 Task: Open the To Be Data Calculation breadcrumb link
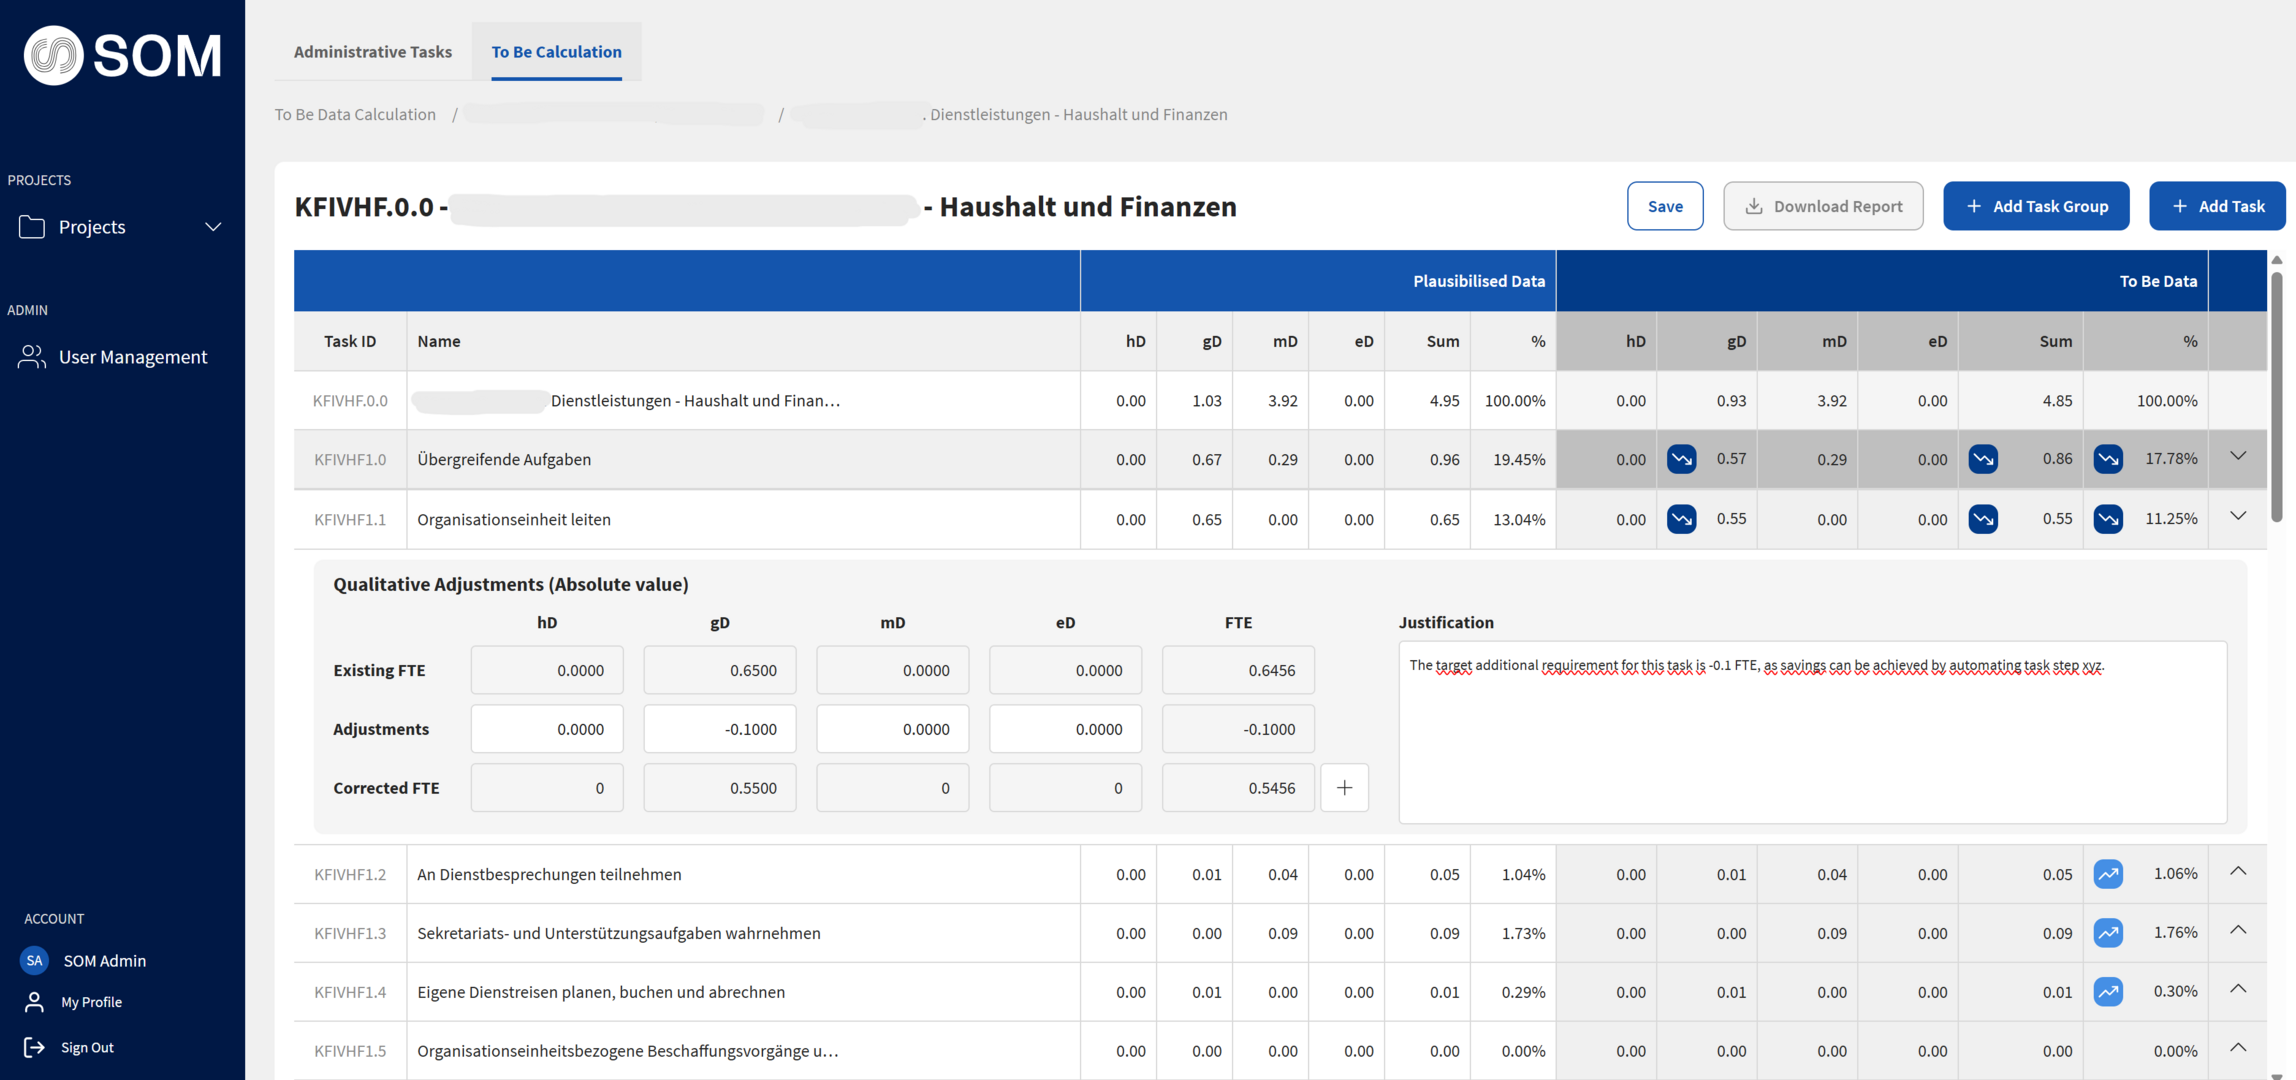click(x=355, y=114)
